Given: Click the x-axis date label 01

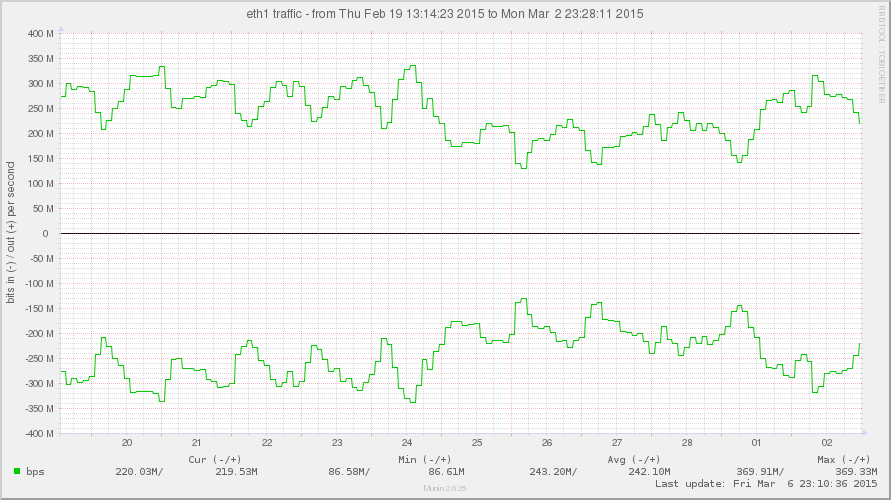Looking at the screenshot, I should pos(756,443).
